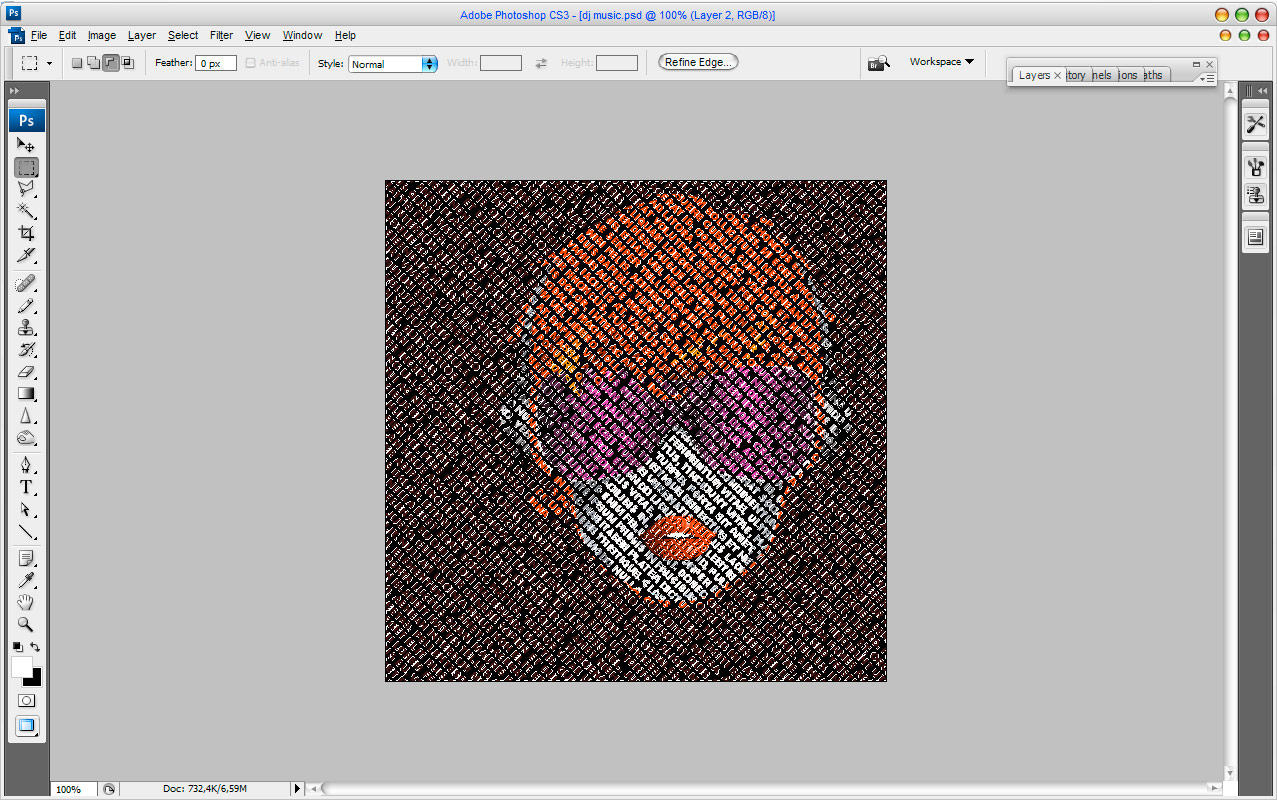Pick the Magic Wand tool
Viewport: 1277px width, 800px height.
[26, 211]
